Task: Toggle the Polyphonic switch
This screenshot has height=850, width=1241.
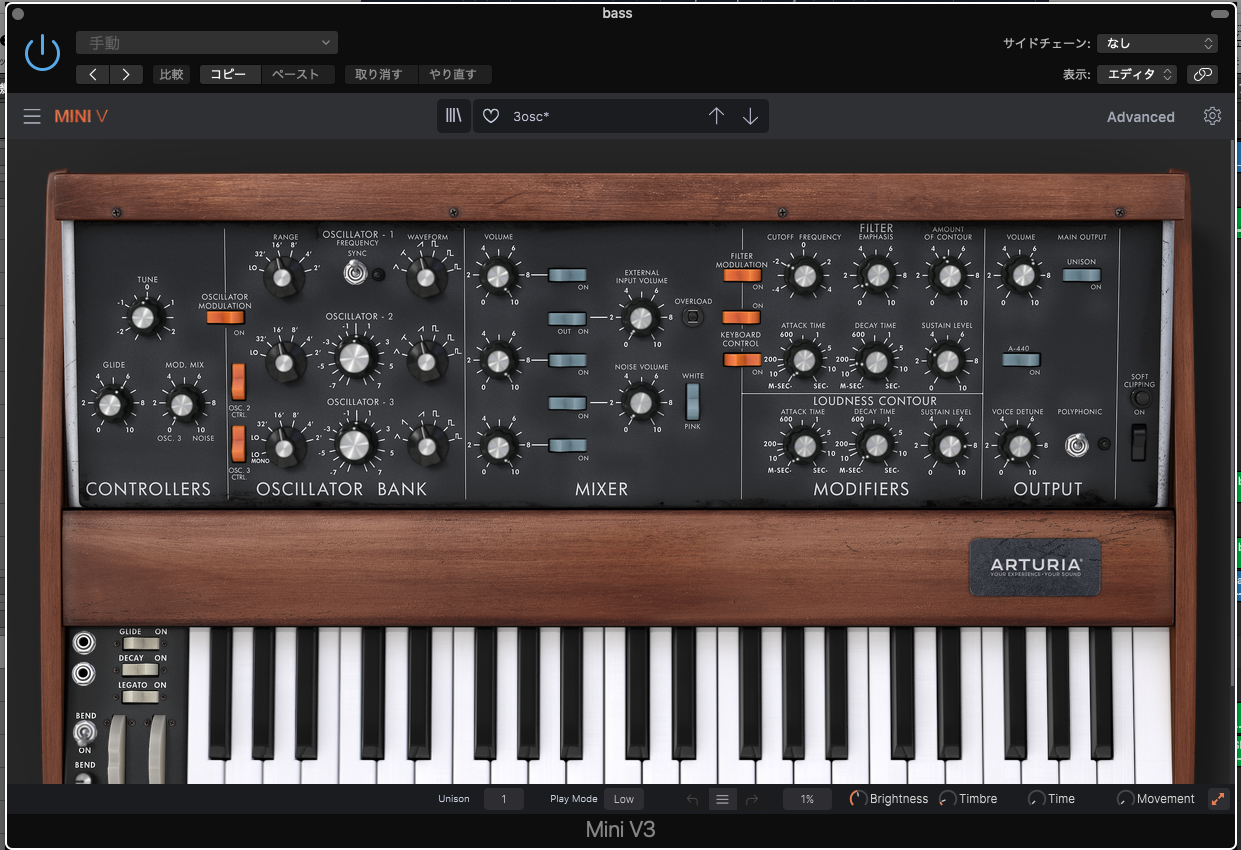Action: coord(1076,445)
